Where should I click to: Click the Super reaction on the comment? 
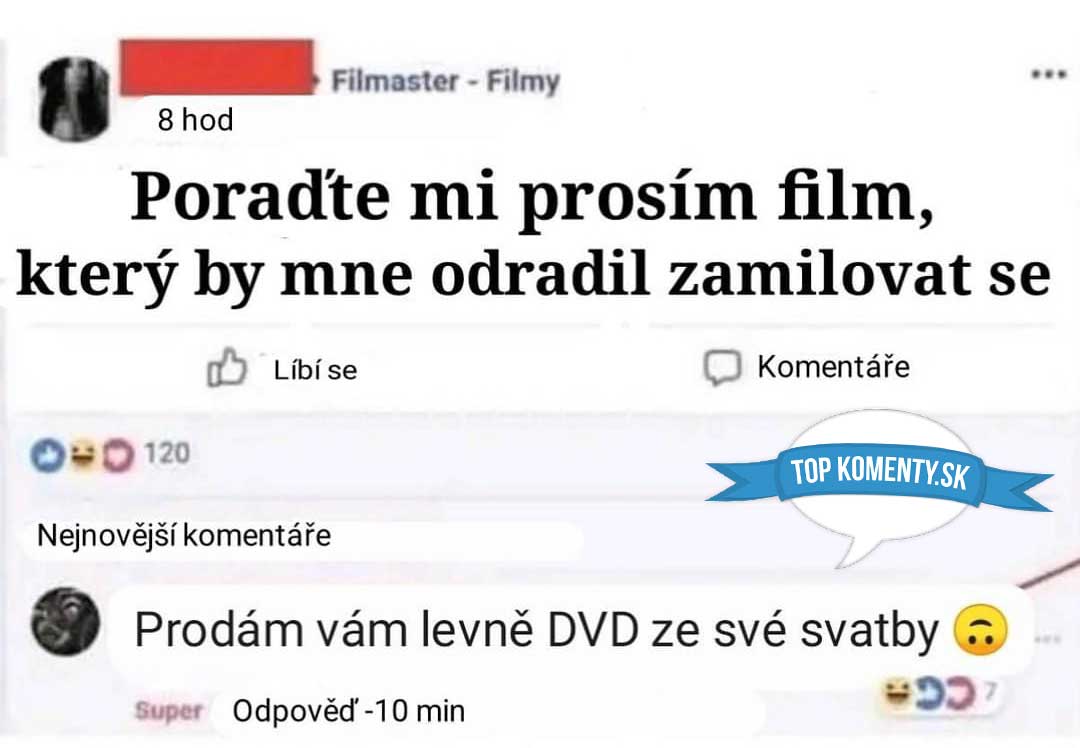point(169,710)
